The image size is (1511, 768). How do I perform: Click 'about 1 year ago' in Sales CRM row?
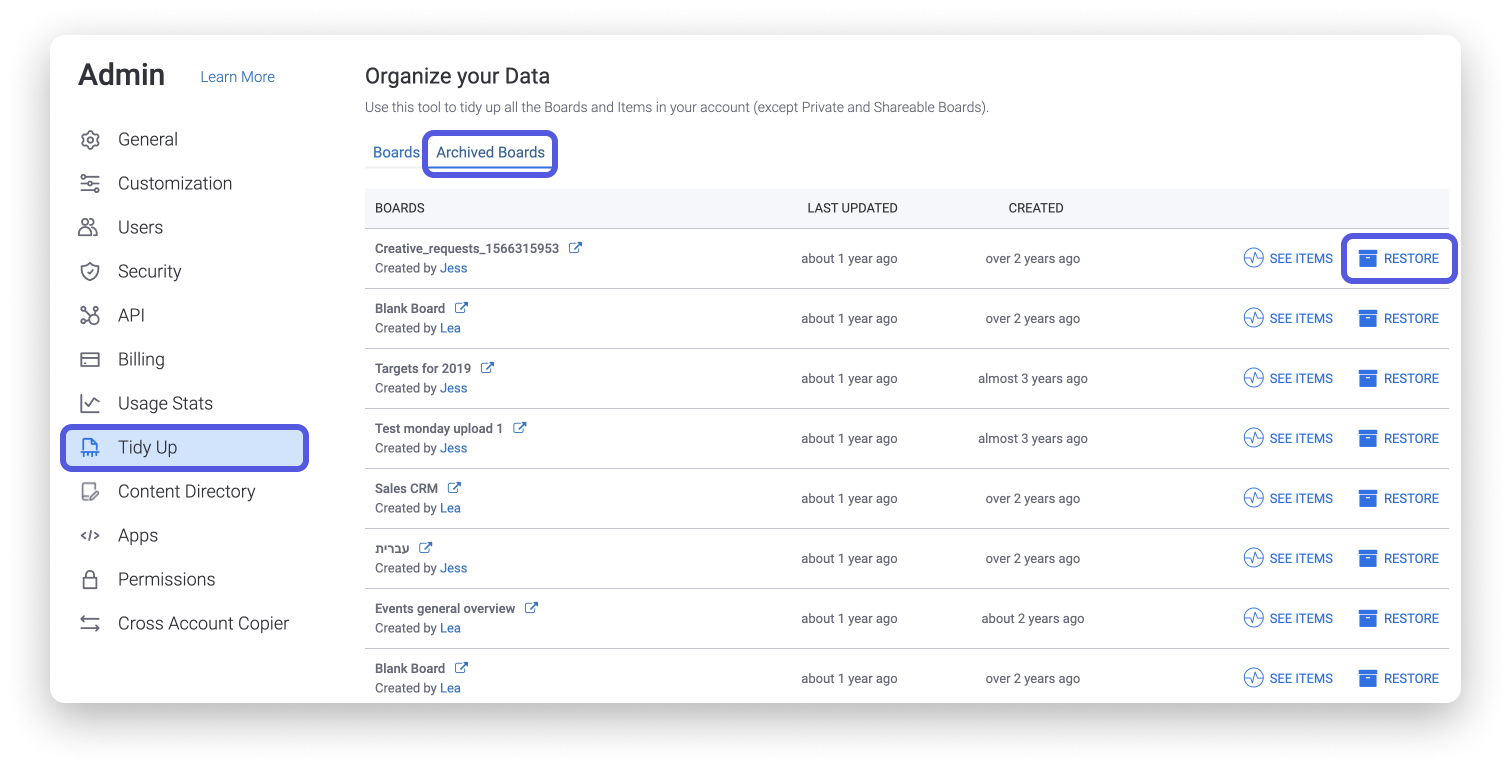(x=849, y=498)
